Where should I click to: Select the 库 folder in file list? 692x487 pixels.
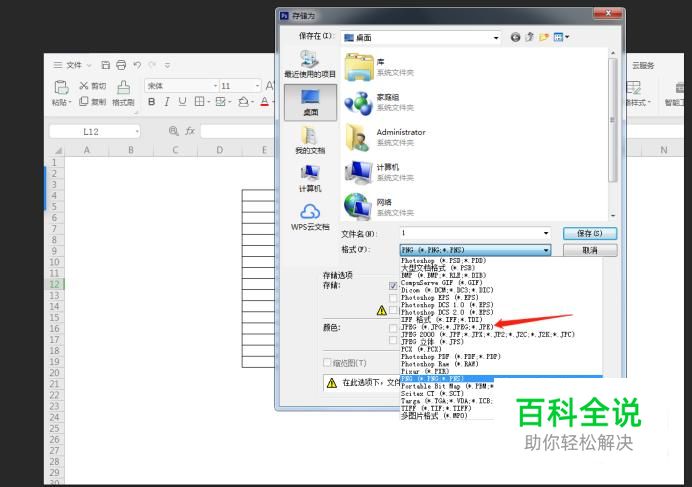click(x=380, y=67)
